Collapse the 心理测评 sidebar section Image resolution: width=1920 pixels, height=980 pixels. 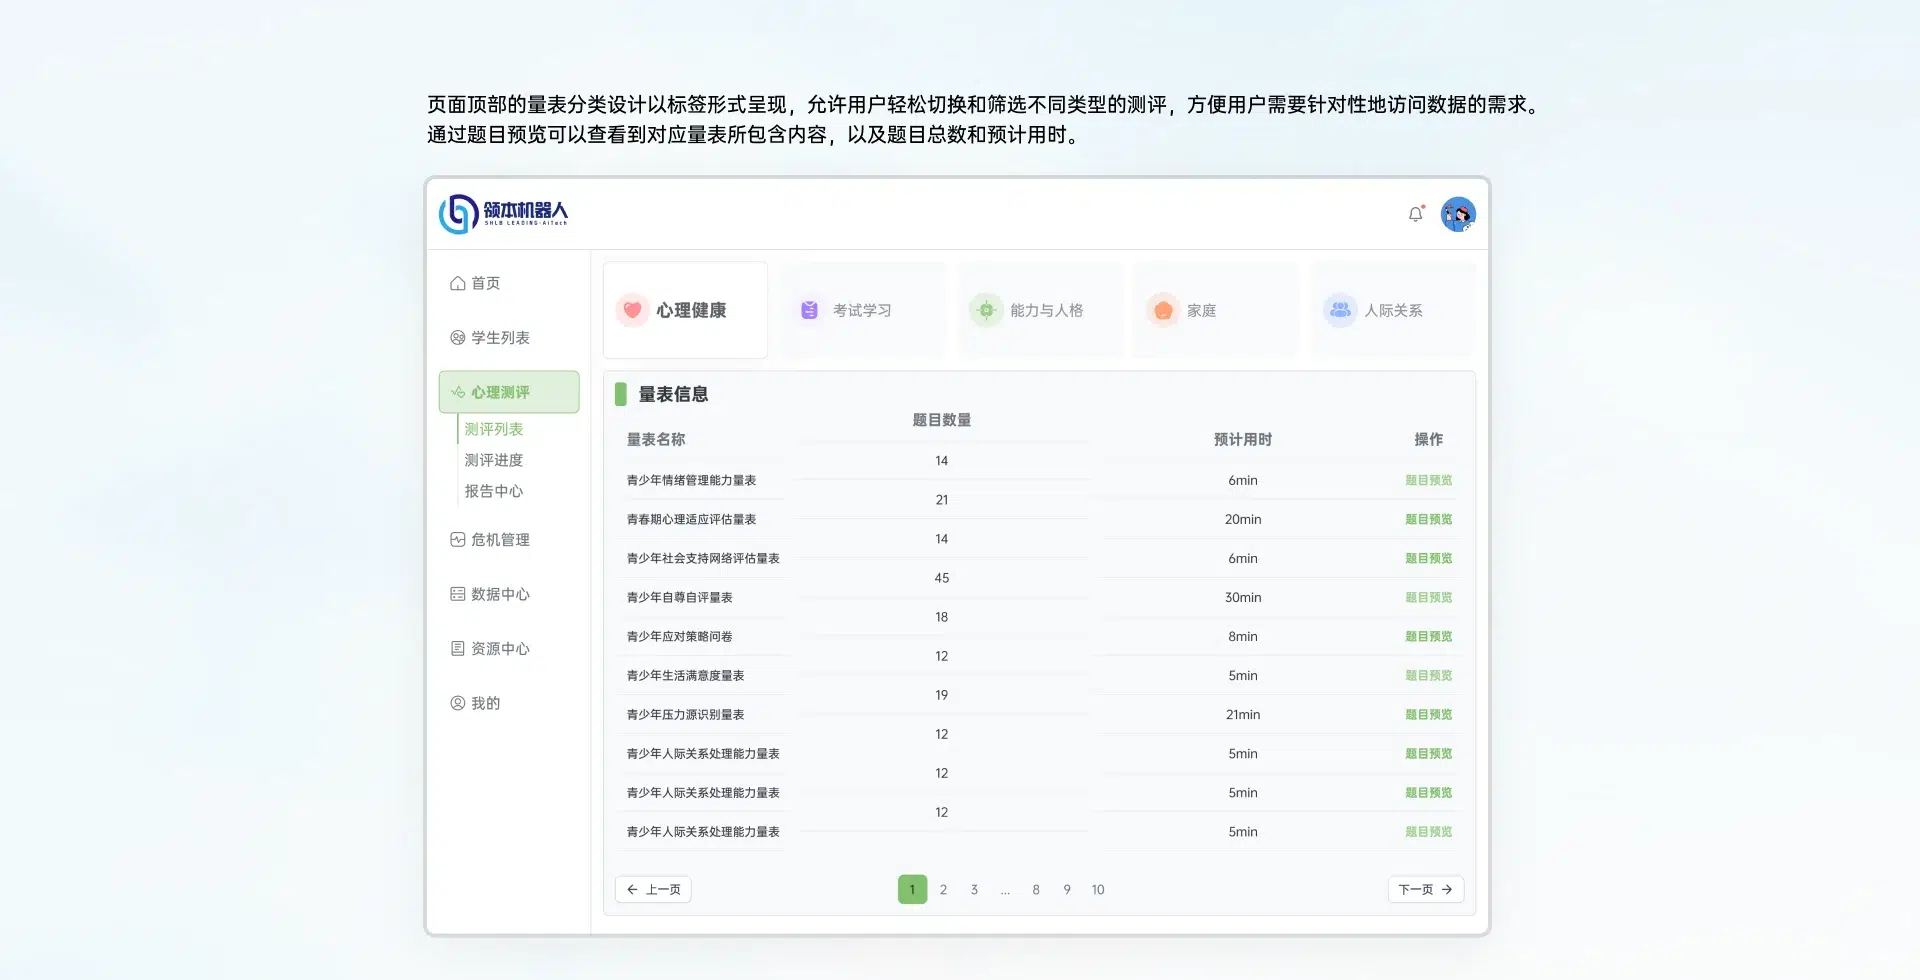click(x=508, y=392)
